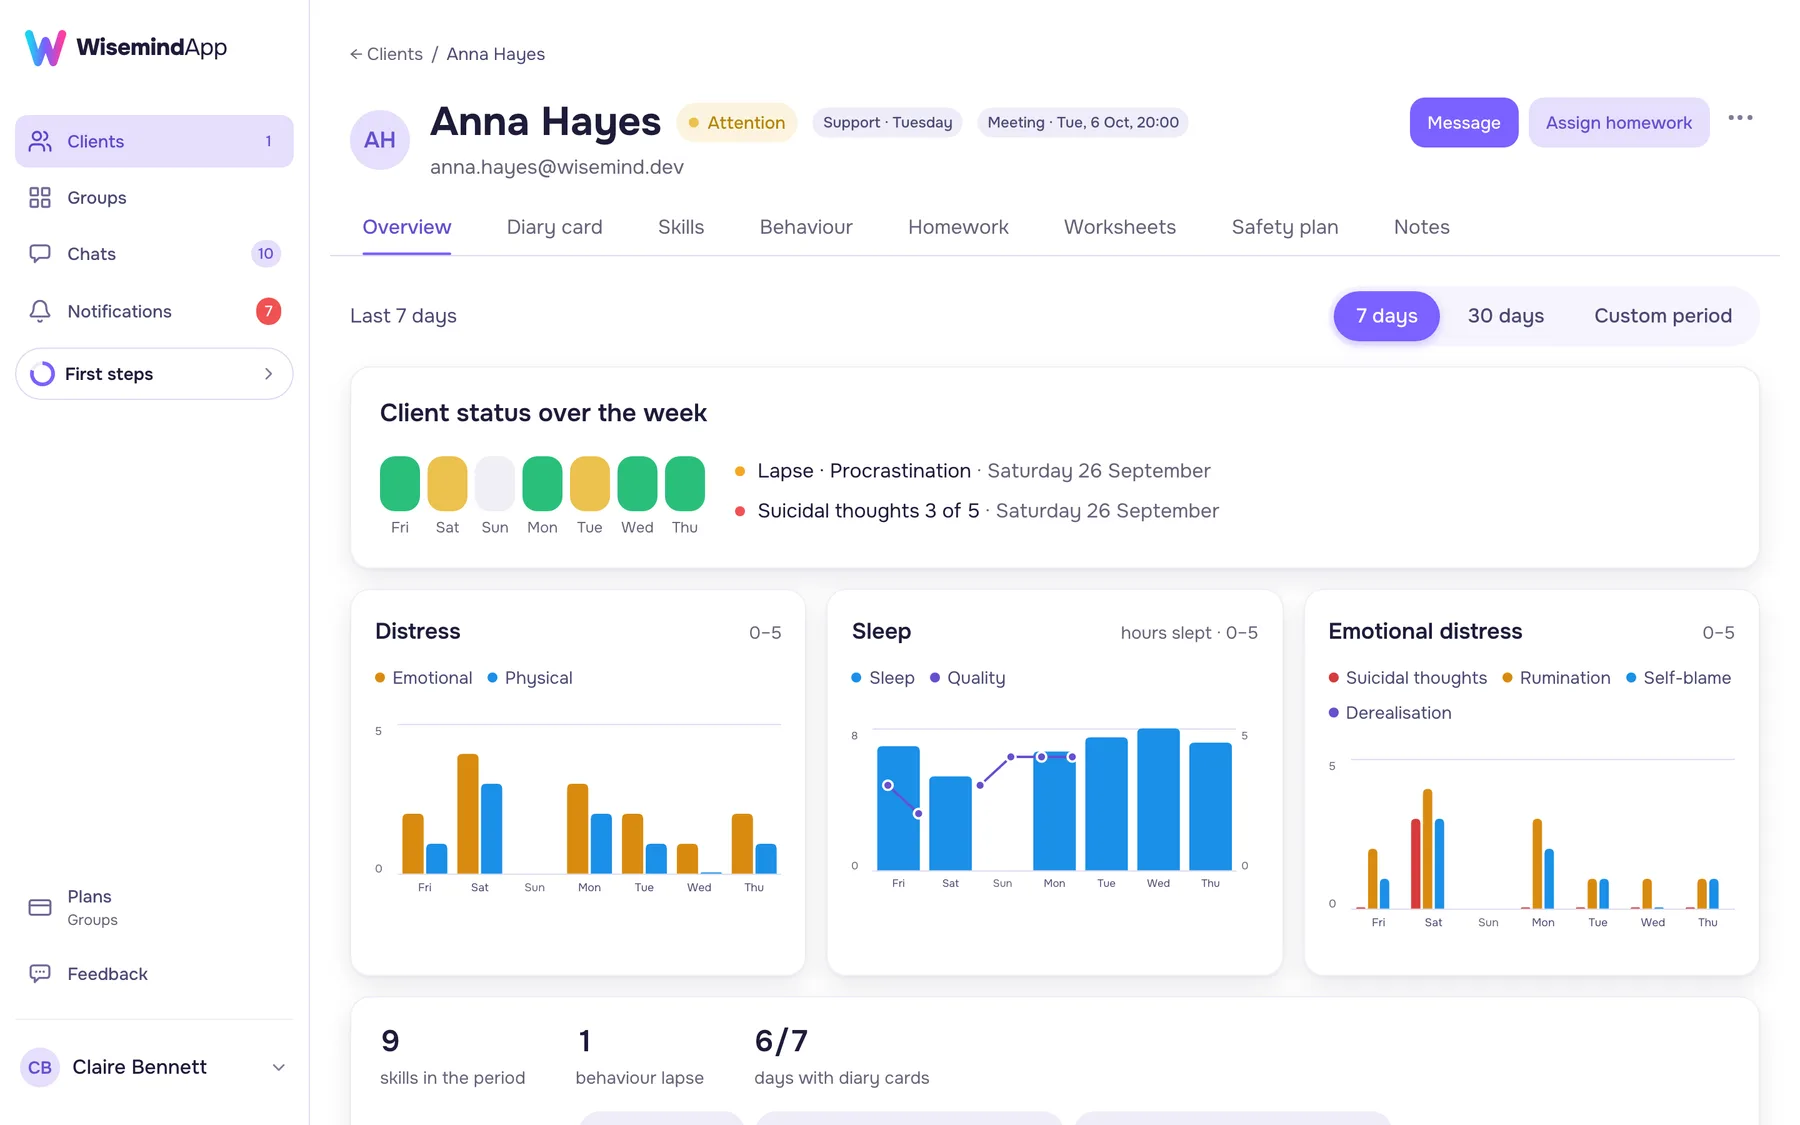Select the 30 days period

click(x=1505, y=316)
